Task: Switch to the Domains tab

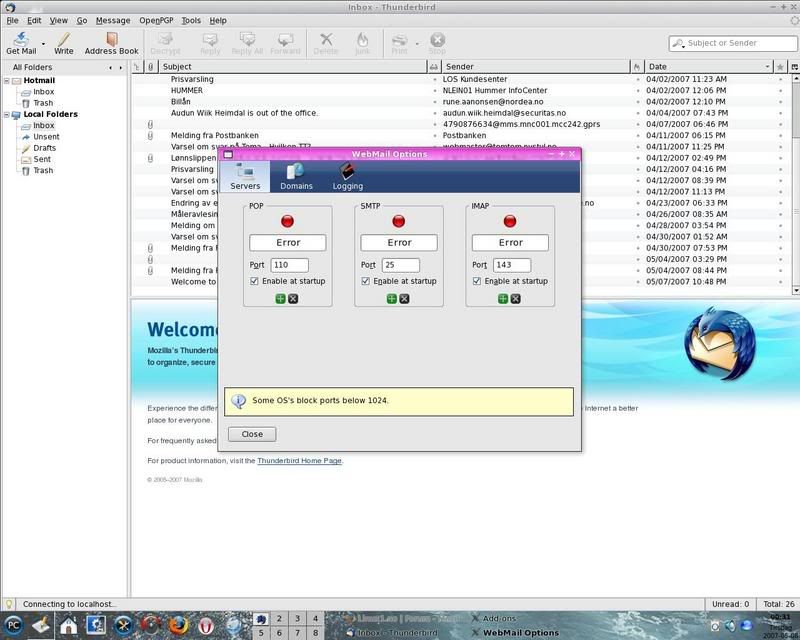Action: 296,176
